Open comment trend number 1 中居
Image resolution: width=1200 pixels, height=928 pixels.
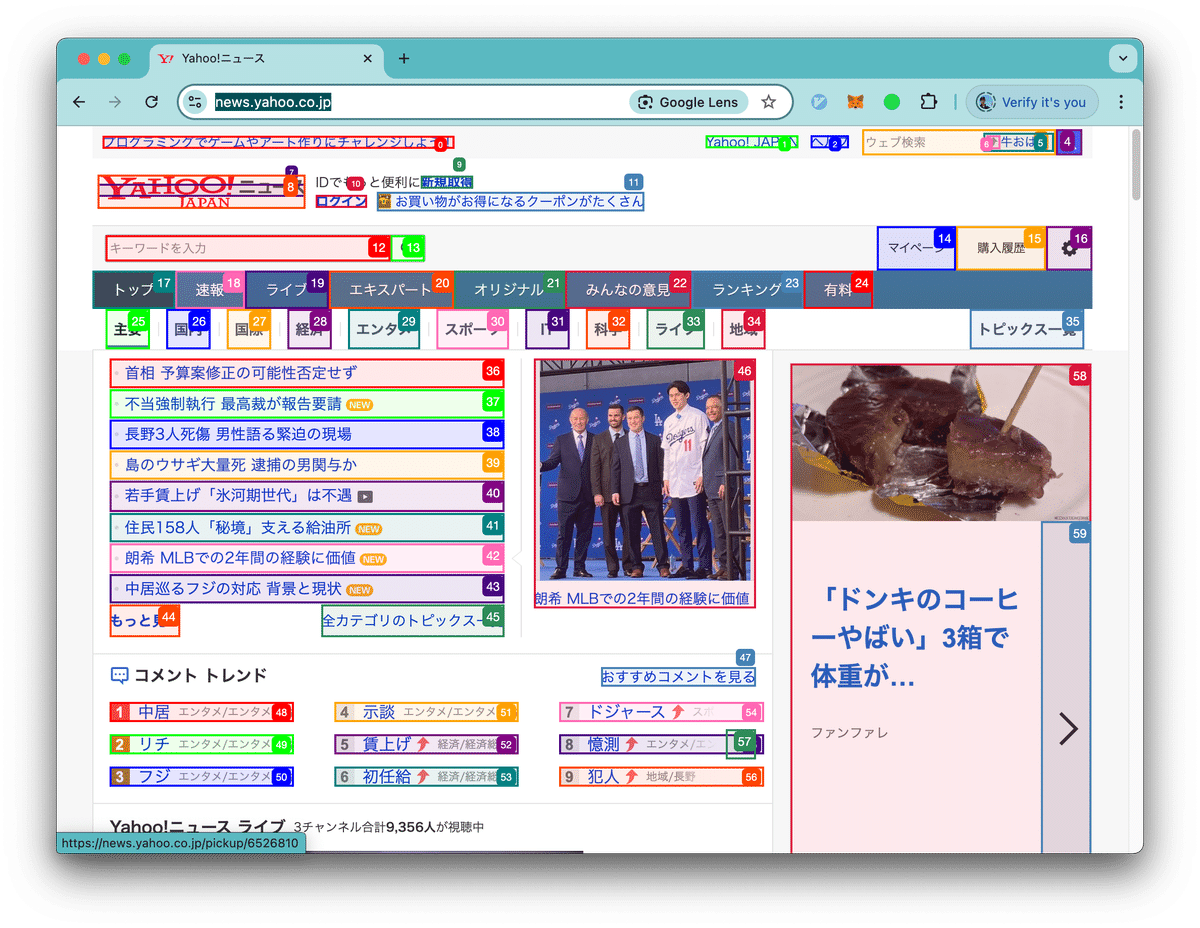coord(200,713)
